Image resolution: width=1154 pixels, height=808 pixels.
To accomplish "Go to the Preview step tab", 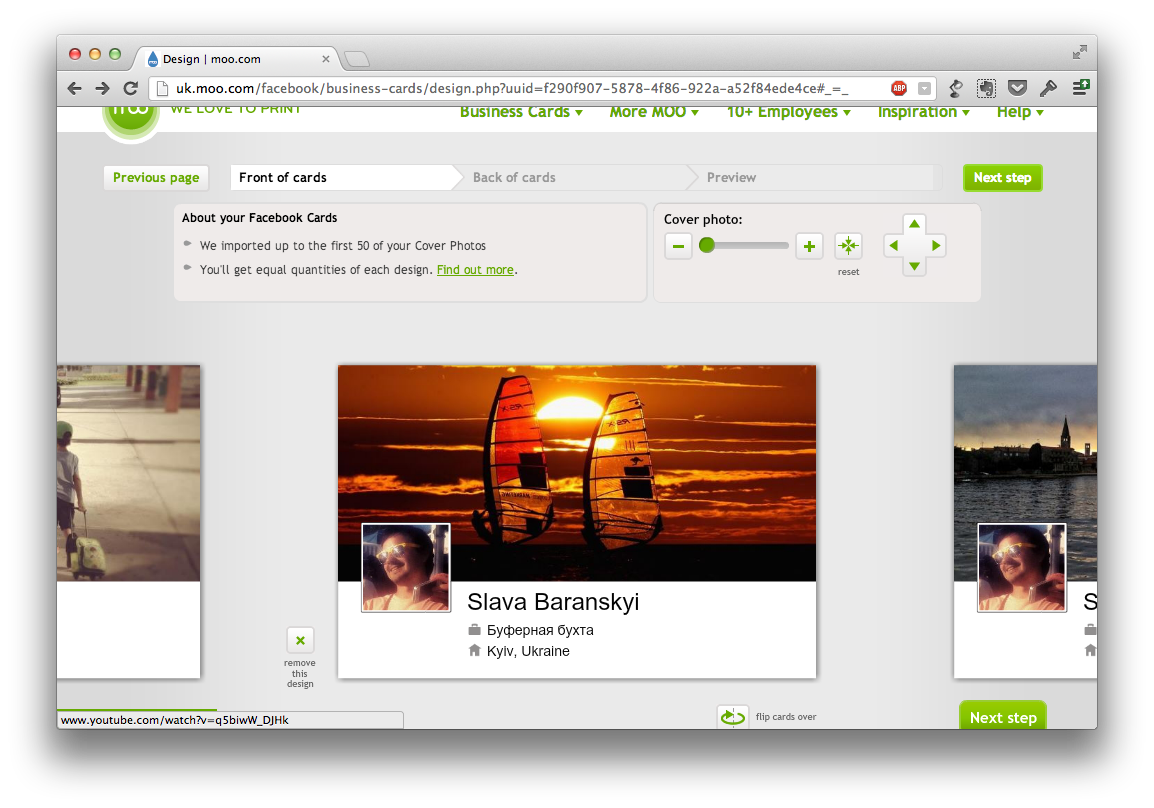I will (731, 178).
